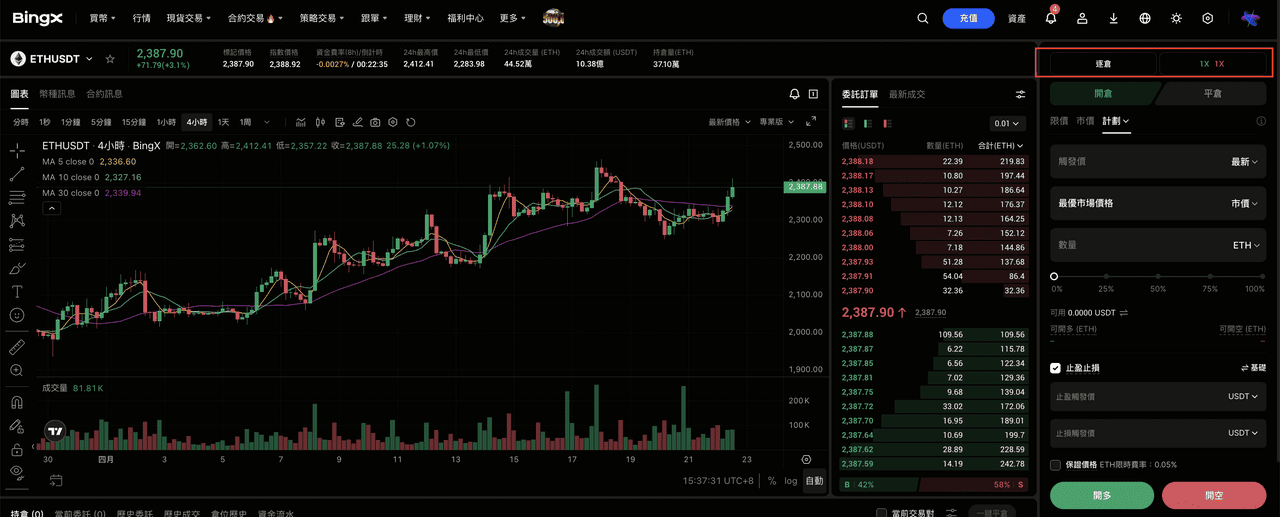The height and width of the screenshot is (517, 1280).
Task: Open notifications bell with red badge
Action: click(x=1050, y=18)
